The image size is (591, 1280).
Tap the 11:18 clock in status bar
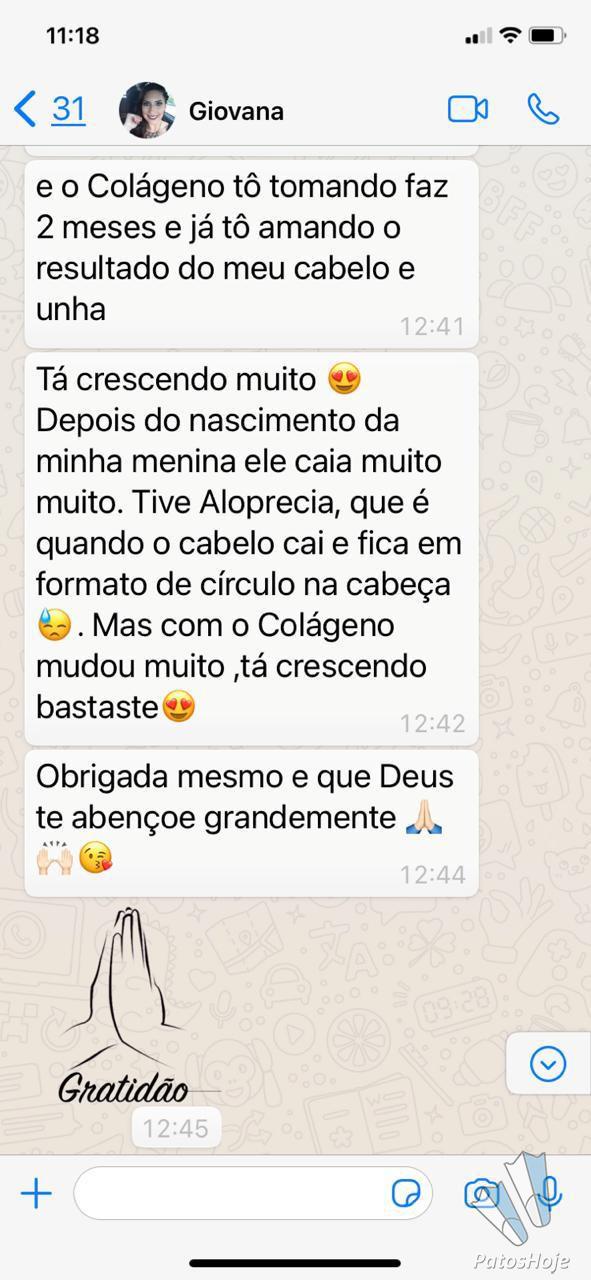(x=73, y=36)
